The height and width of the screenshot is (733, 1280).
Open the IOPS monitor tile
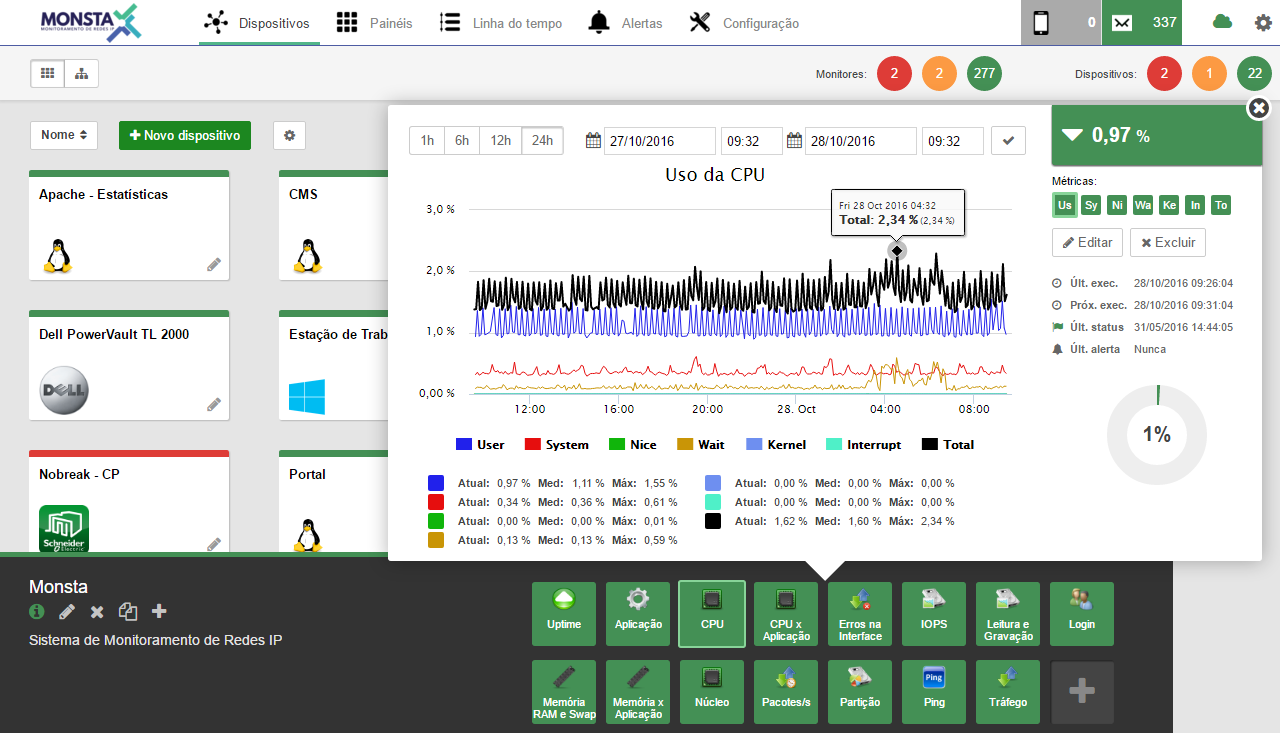934,614
